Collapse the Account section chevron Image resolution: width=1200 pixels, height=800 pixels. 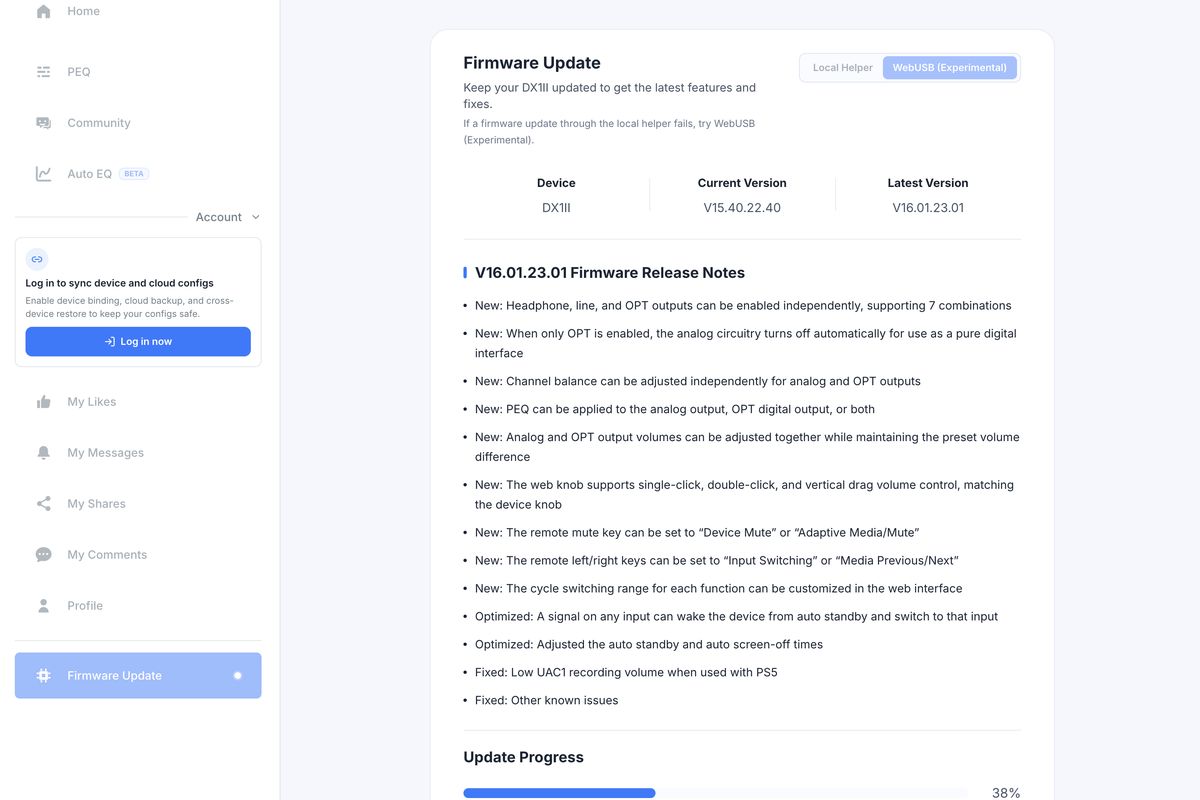[256, 217]
